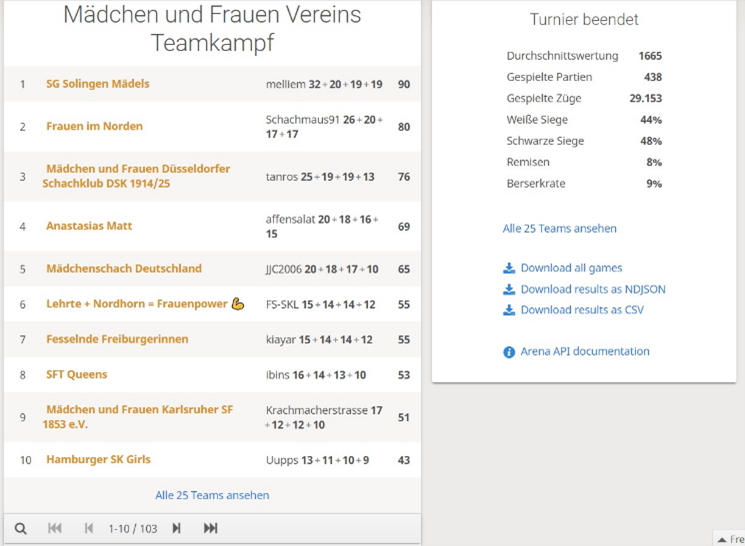Click the 1-10 / 103 page indicator

133,529
